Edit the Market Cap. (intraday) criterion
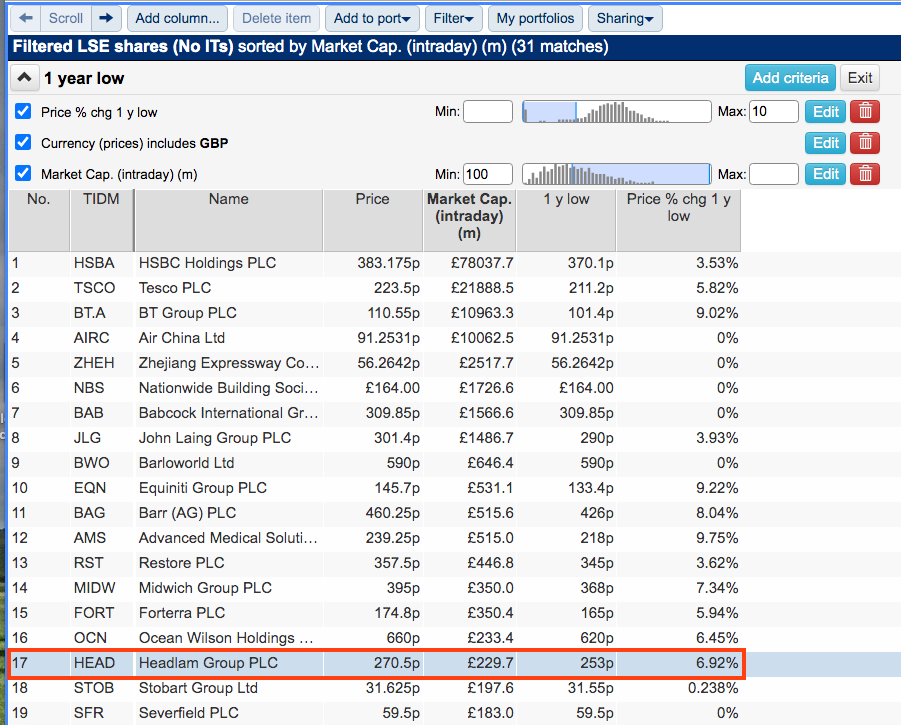The width and height of the screenshot is (901, 725). (826, 174)
